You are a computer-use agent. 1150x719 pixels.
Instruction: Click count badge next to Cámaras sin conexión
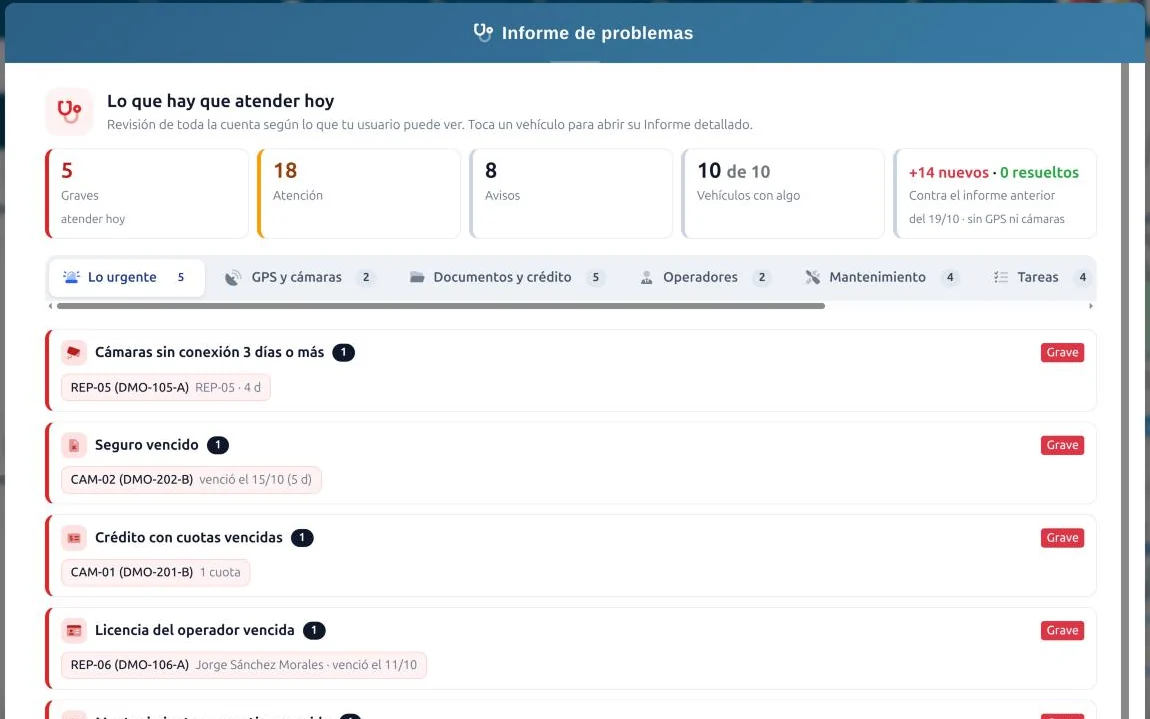pyautogui.click(x=343, y=353)
